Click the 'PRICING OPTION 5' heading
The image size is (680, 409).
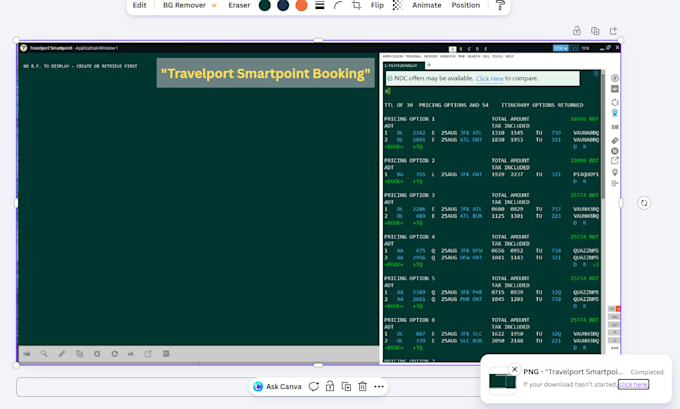[409, 278]
